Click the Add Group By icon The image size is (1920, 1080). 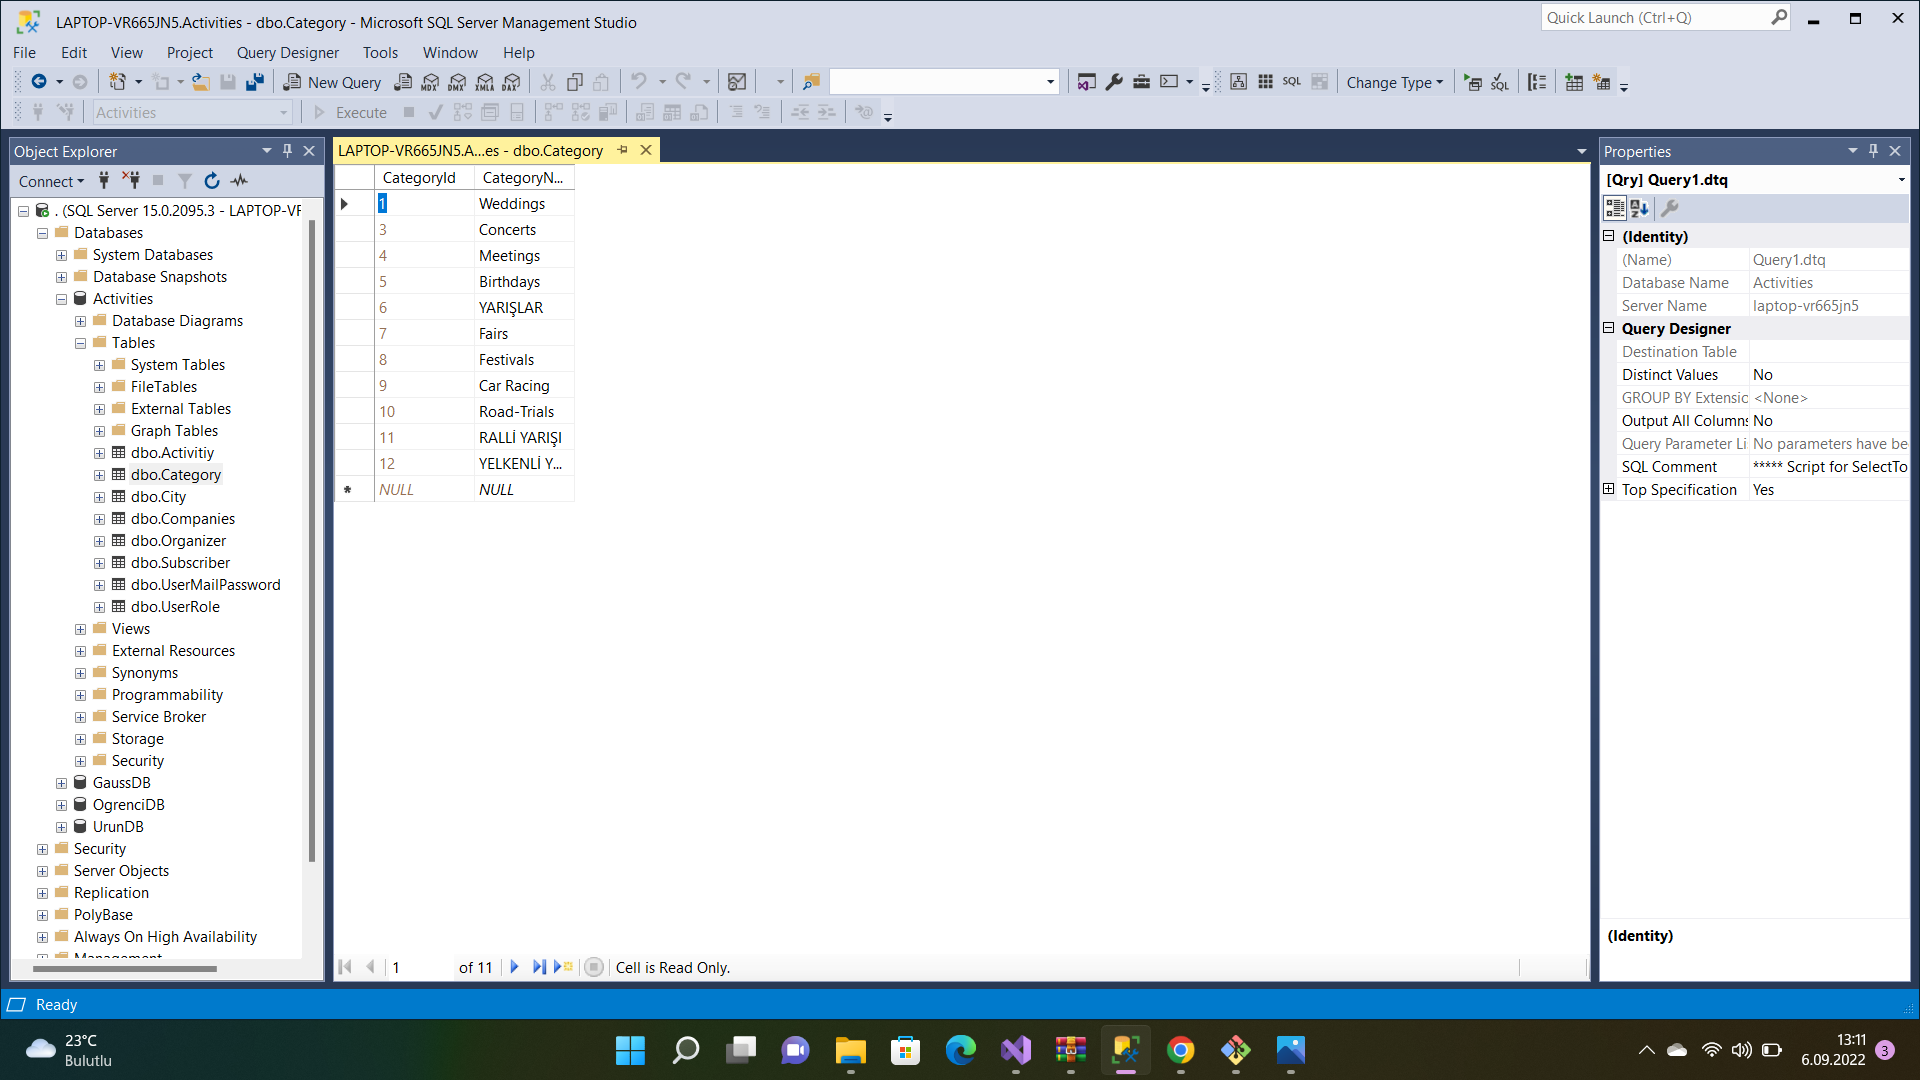point(1537,82)
